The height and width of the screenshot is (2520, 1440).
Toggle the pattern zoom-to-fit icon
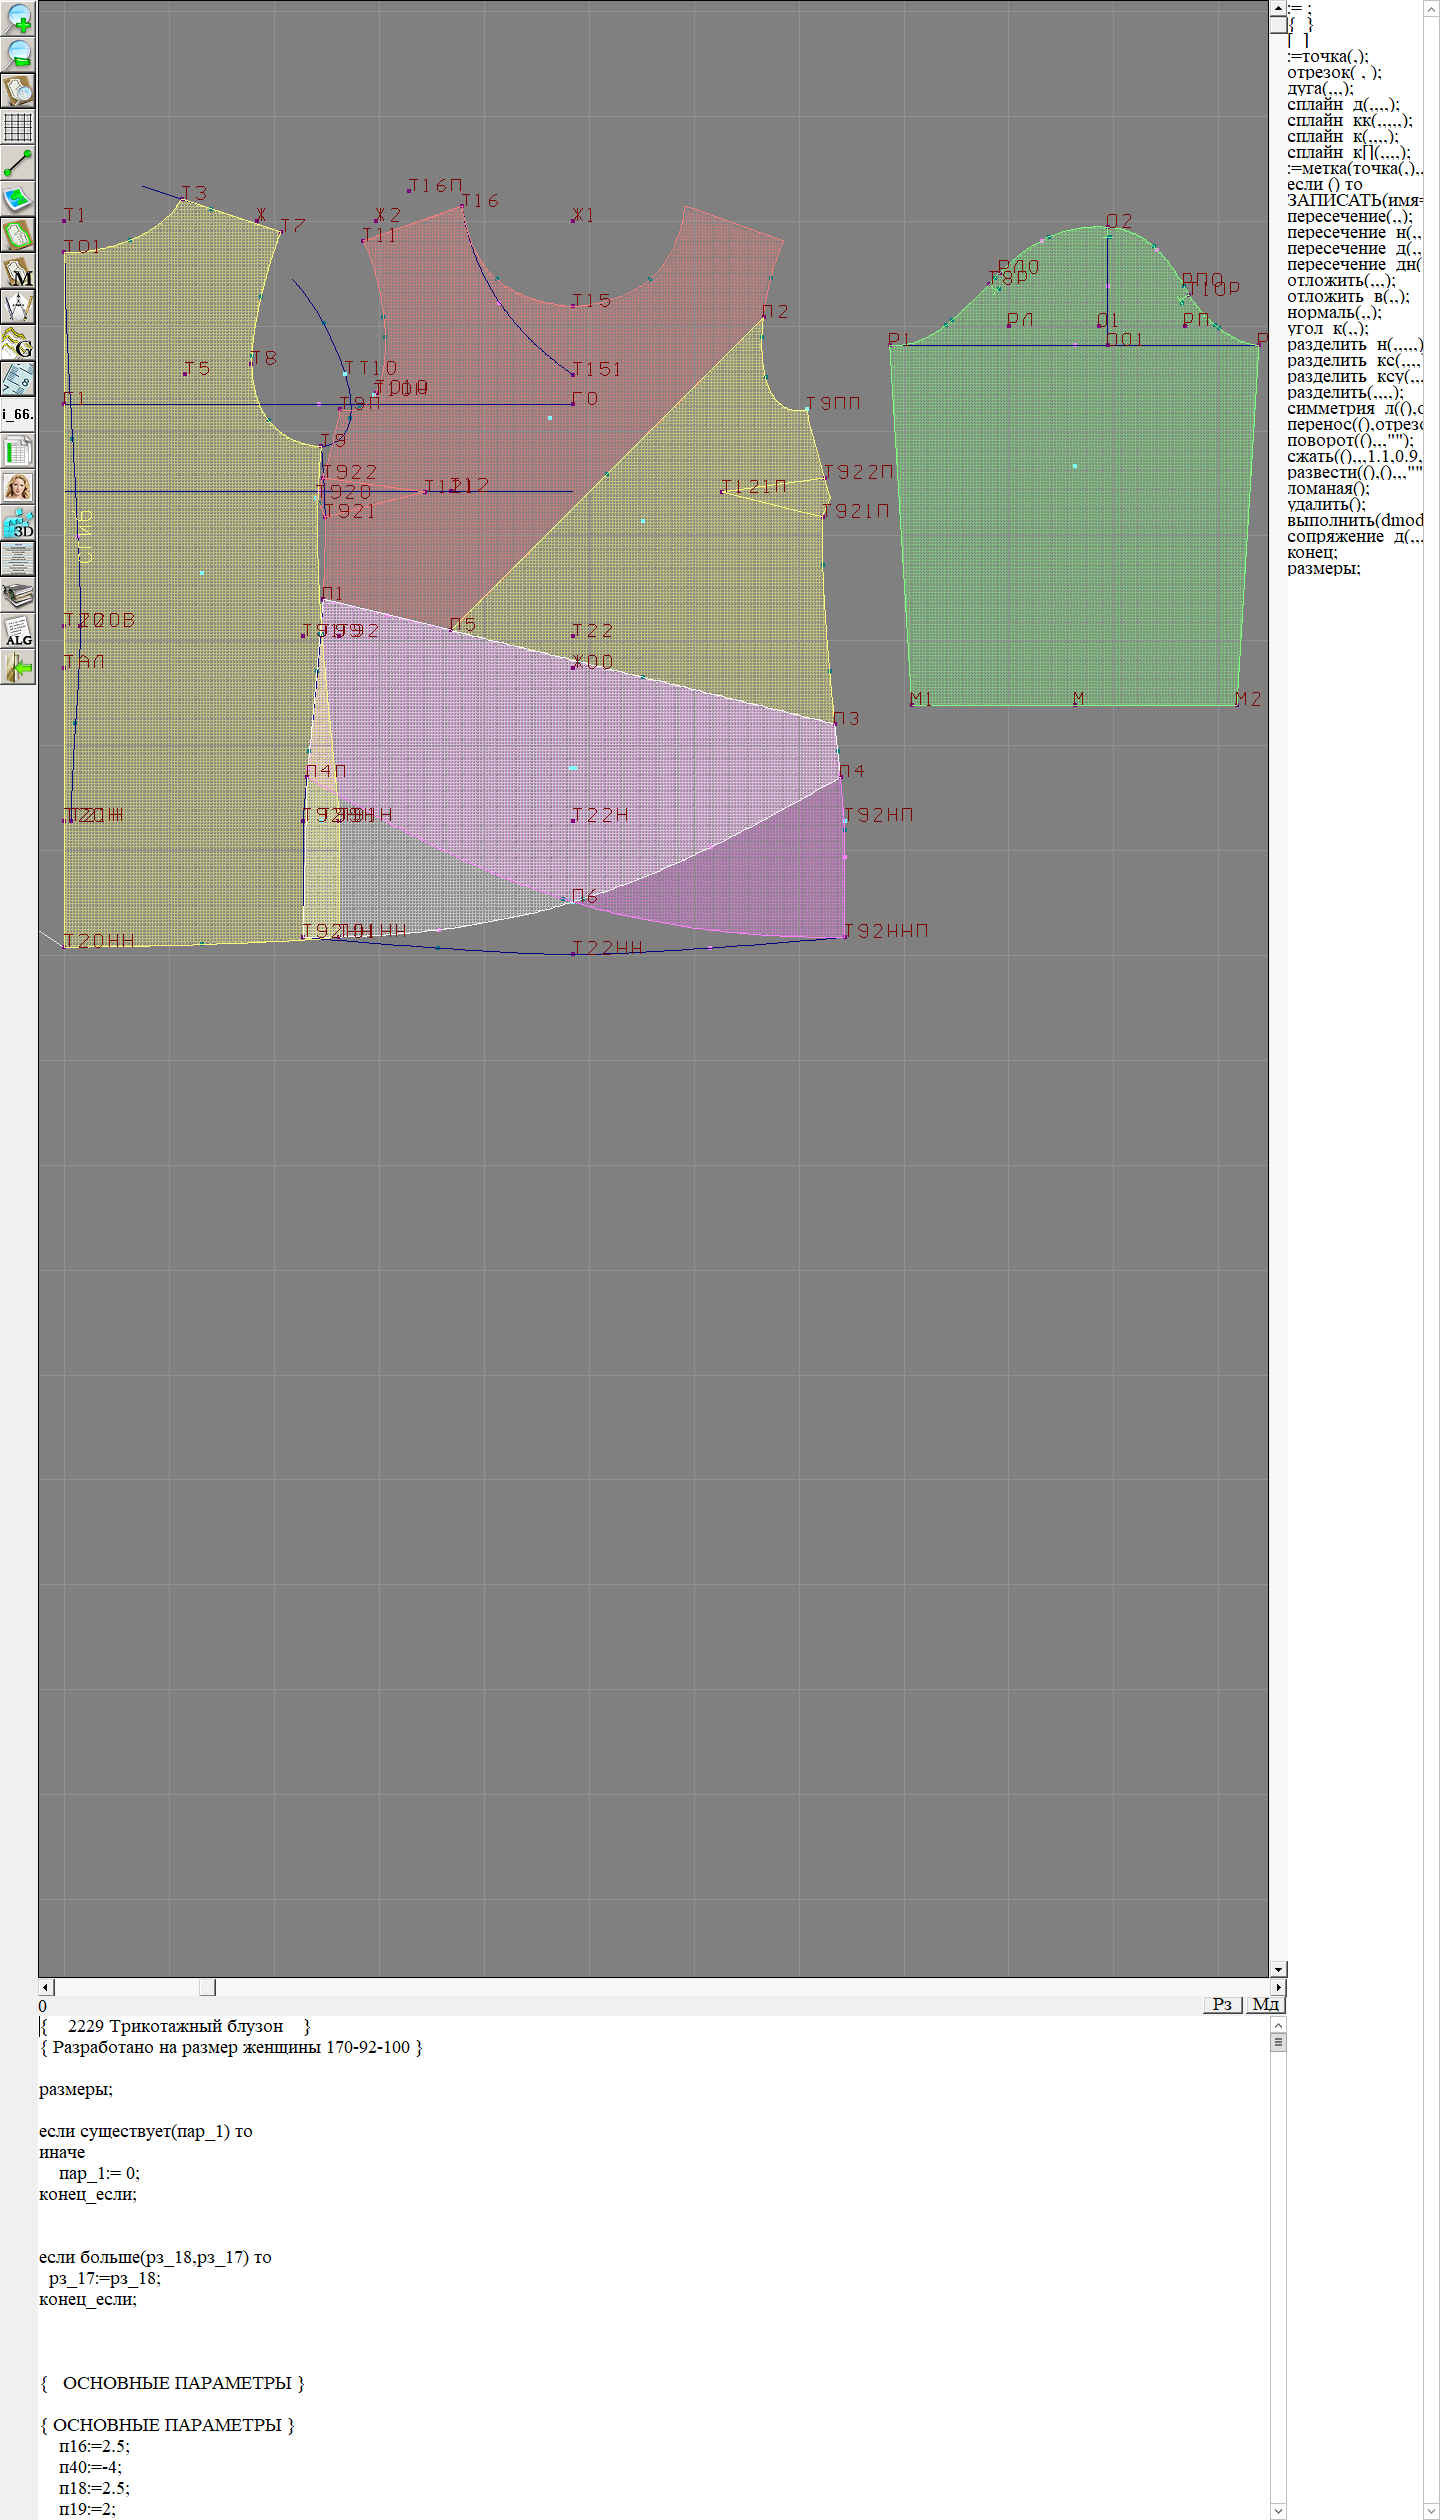point(18,91)
